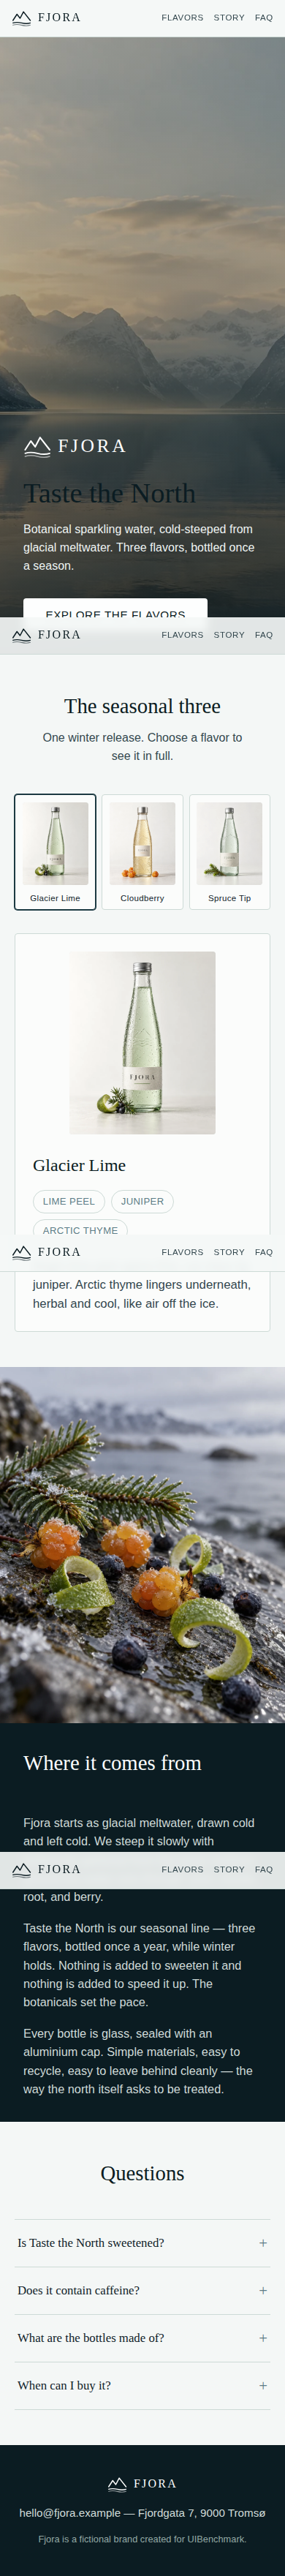Click the large Glacier Lime bottle photo

click(x=142, y=1042)
